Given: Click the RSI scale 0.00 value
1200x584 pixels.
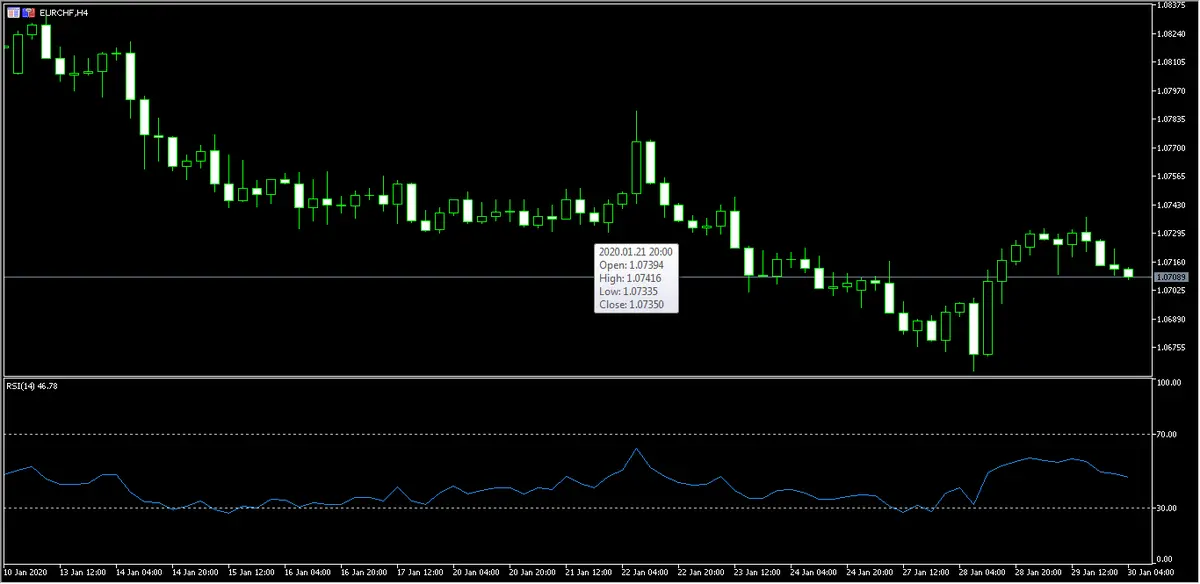Looking at the screenshot, I should click(1166, 558).
